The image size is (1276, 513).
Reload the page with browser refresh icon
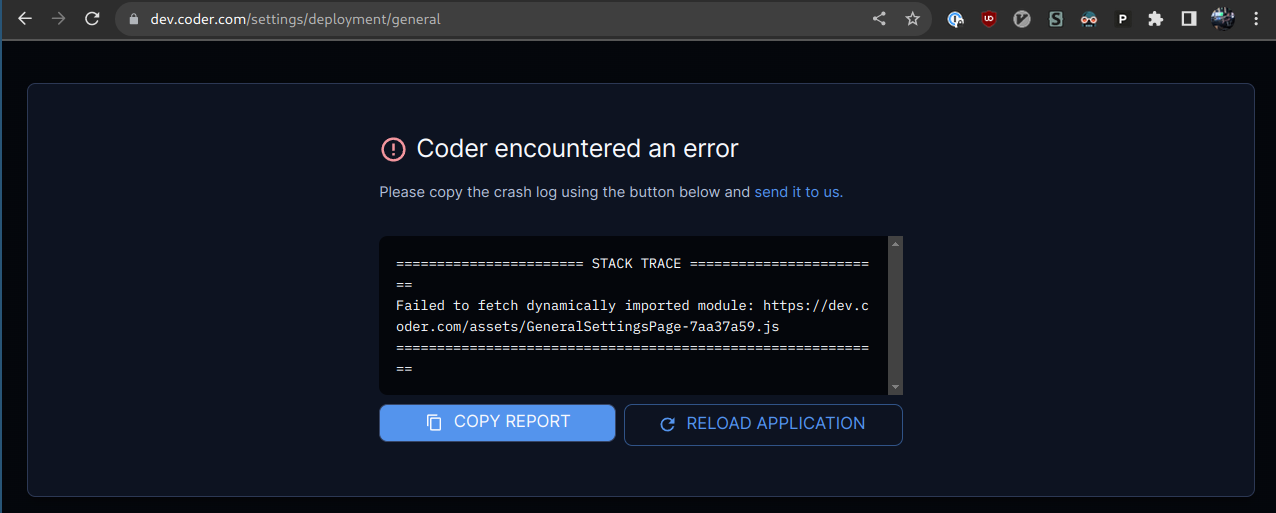click(x=92, y=18)
